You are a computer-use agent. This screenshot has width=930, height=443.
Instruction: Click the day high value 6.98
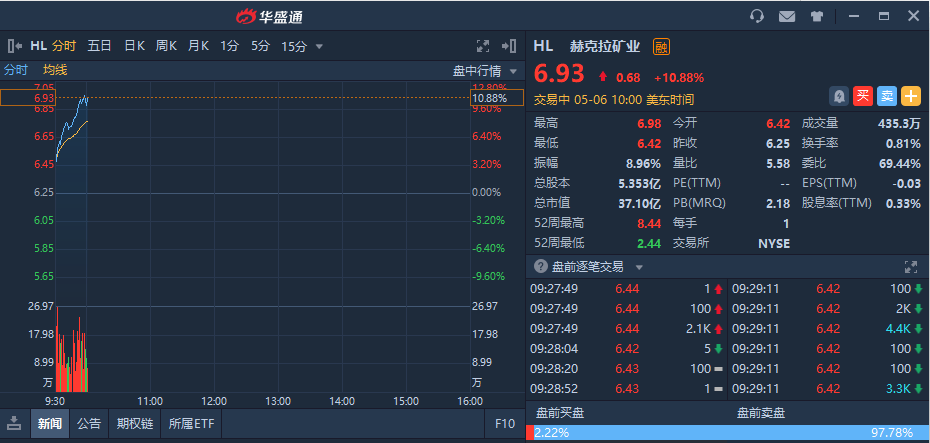[x=649, y=123]
